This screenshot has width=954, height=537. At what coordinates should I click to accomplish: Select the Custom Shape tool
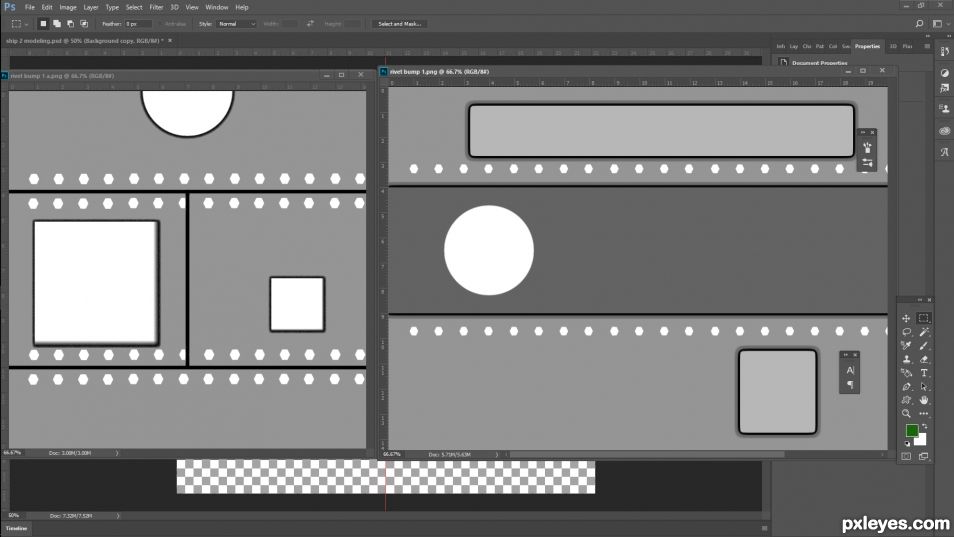pos(906,400)
